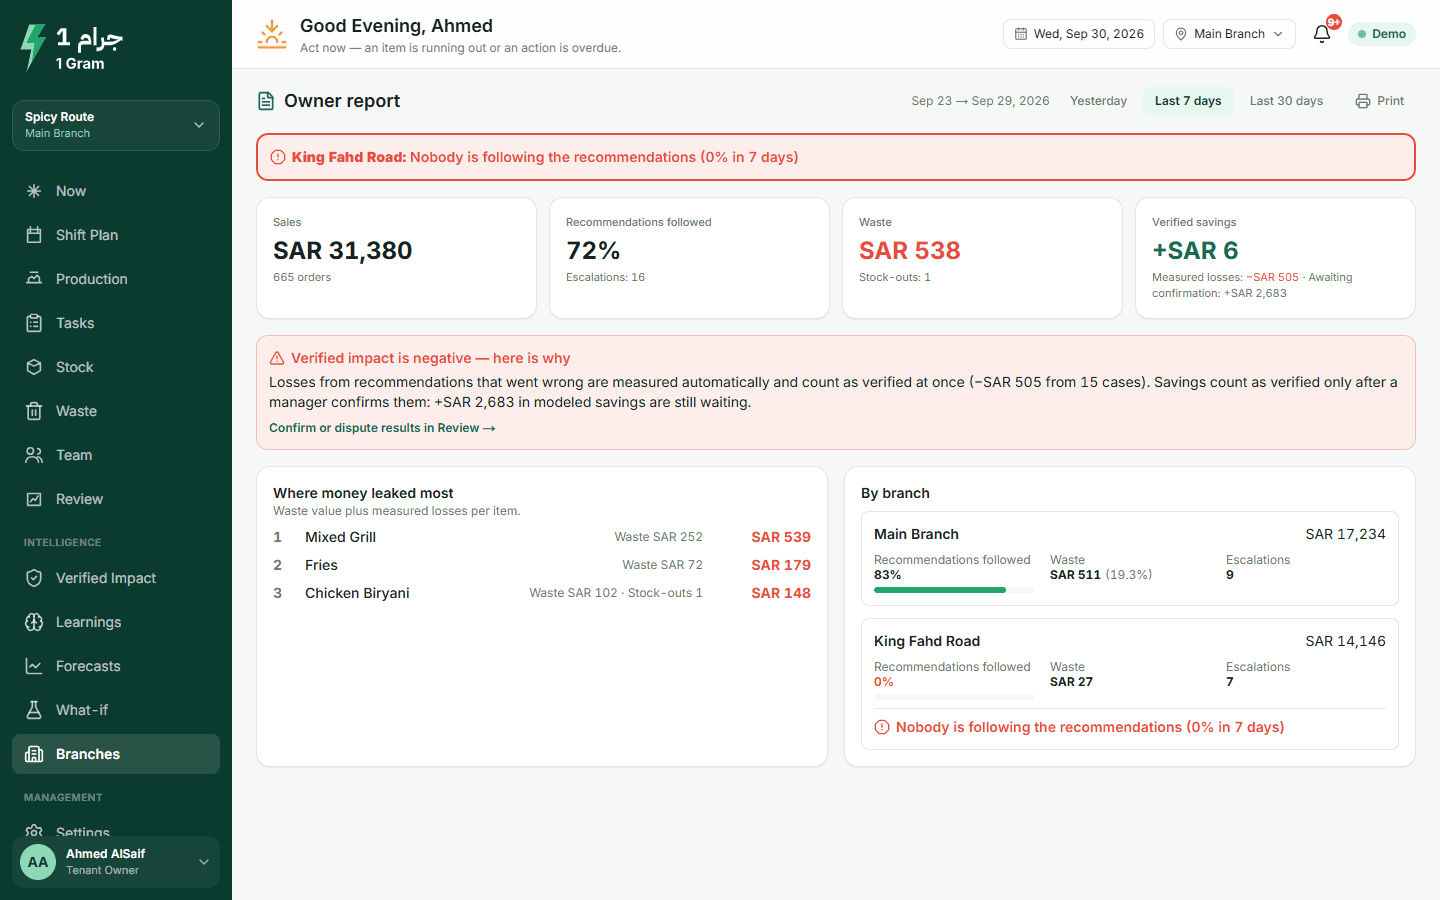Click King Fahd Road recommendations progress bar
The width and height of the screenshot is (1440, 900).
click(954, 697)
